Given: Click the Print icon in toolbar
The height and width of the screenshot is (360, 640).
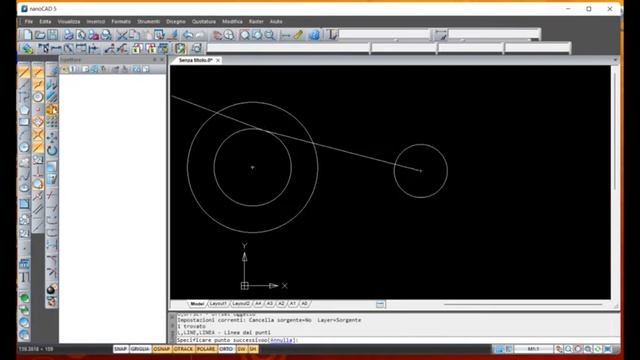Looking at the screenshot, I should (x=69, y=35).
